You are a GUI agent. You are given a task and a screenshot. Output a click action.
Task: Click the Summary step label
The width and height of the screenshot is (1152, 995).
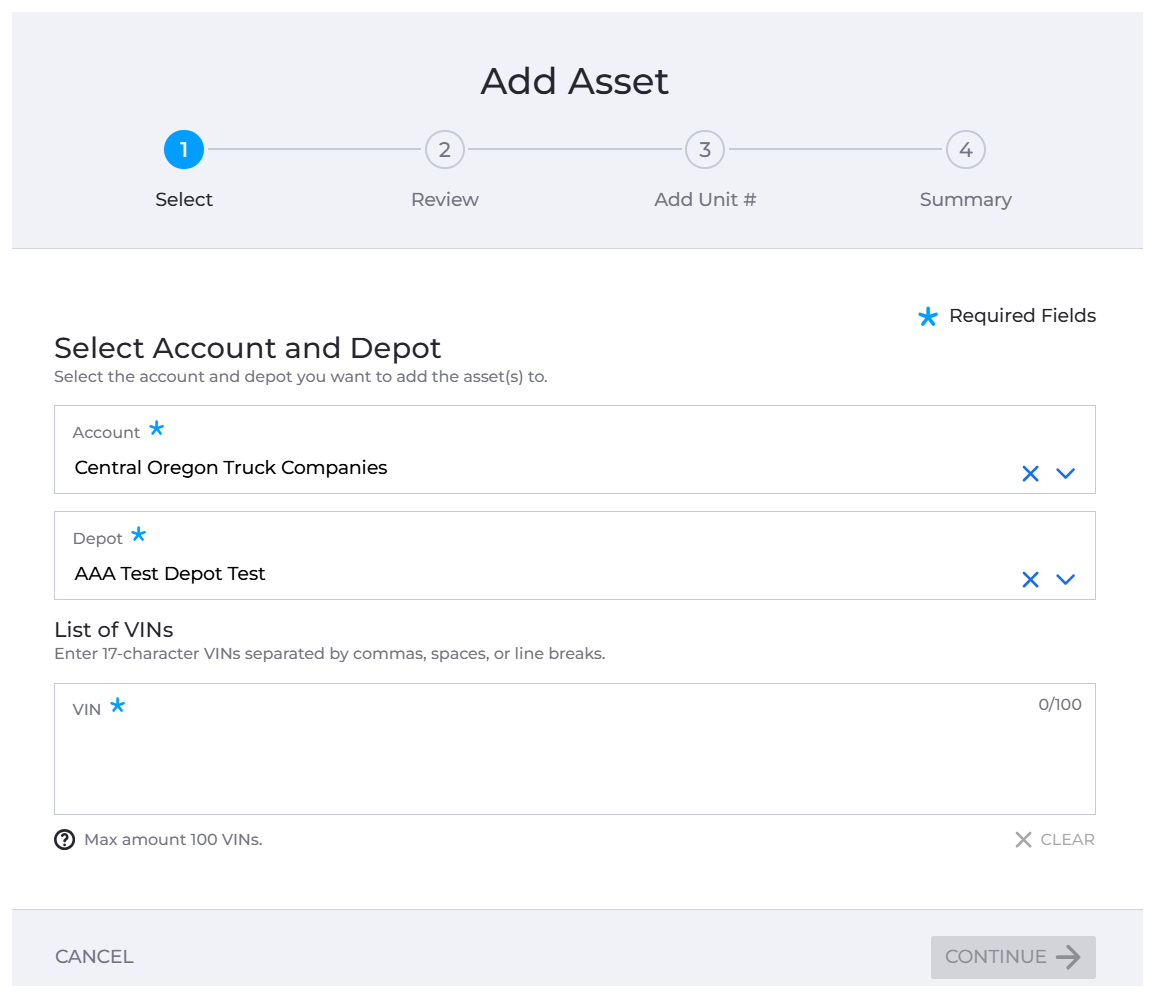click(965, 200)
